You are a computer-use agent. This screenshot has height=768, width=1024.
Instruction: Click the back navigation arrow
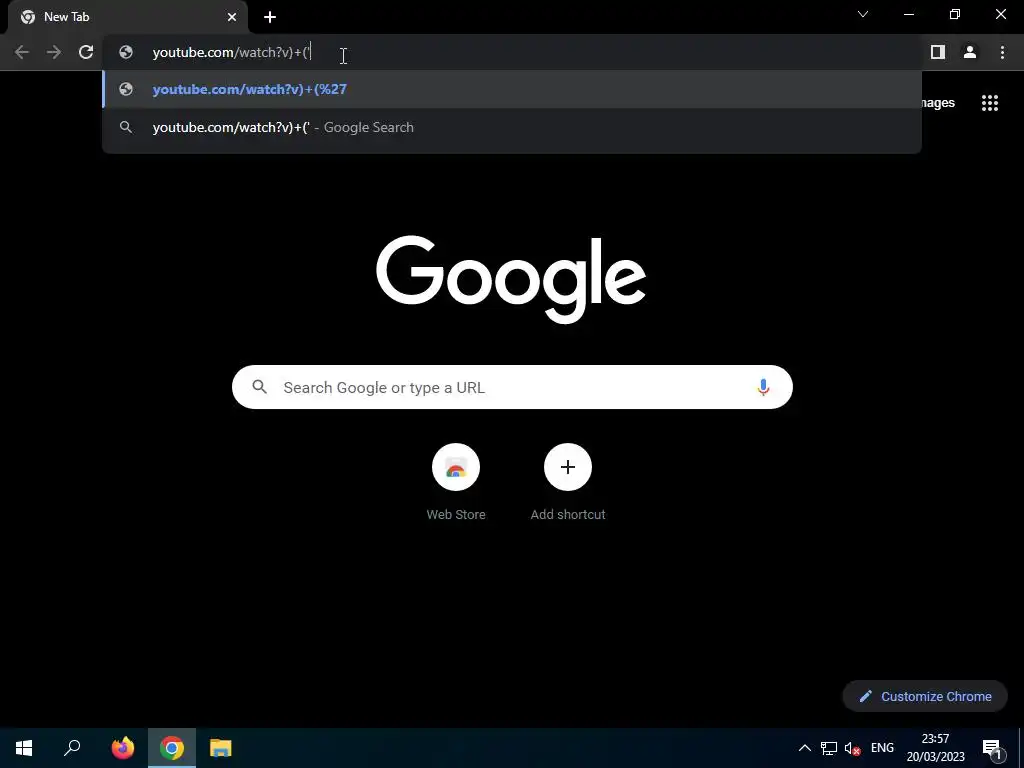coord(22,52)
